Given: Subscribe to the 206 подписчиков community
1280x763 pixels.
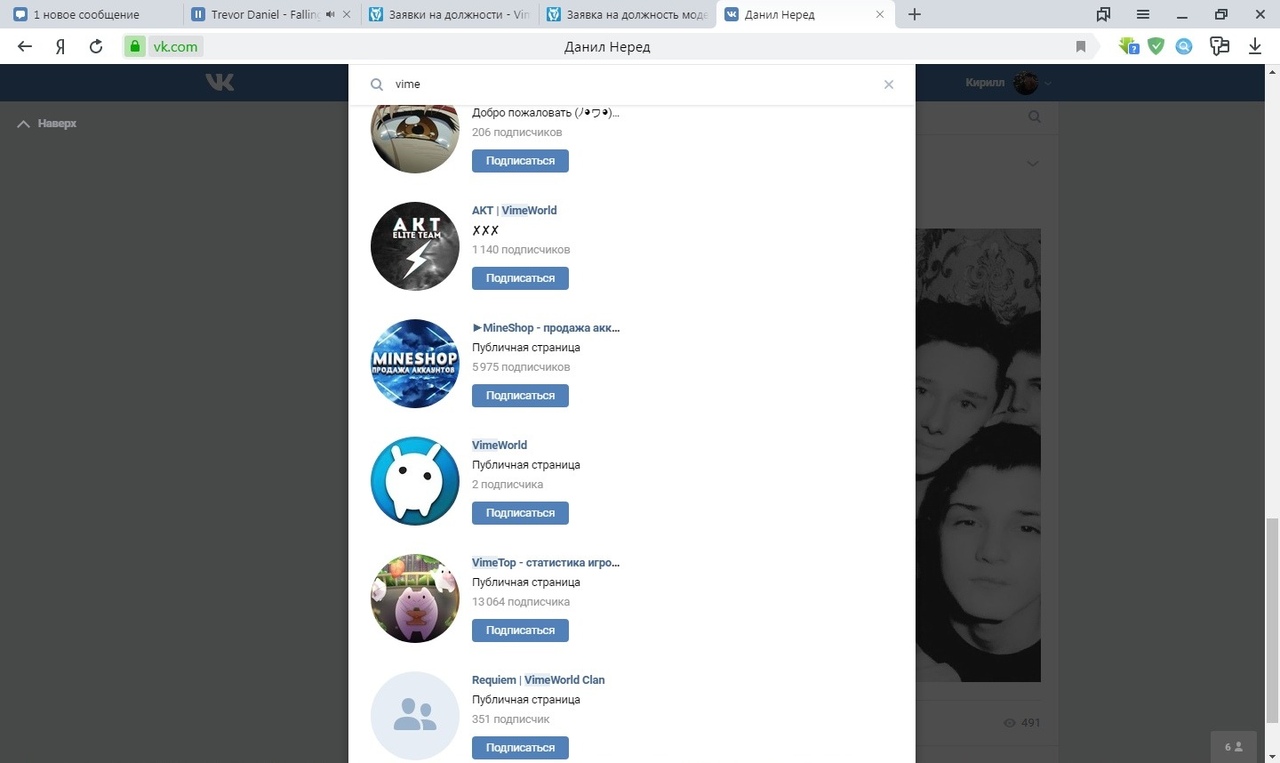Looking at the screenshot, I should point(520,160).
